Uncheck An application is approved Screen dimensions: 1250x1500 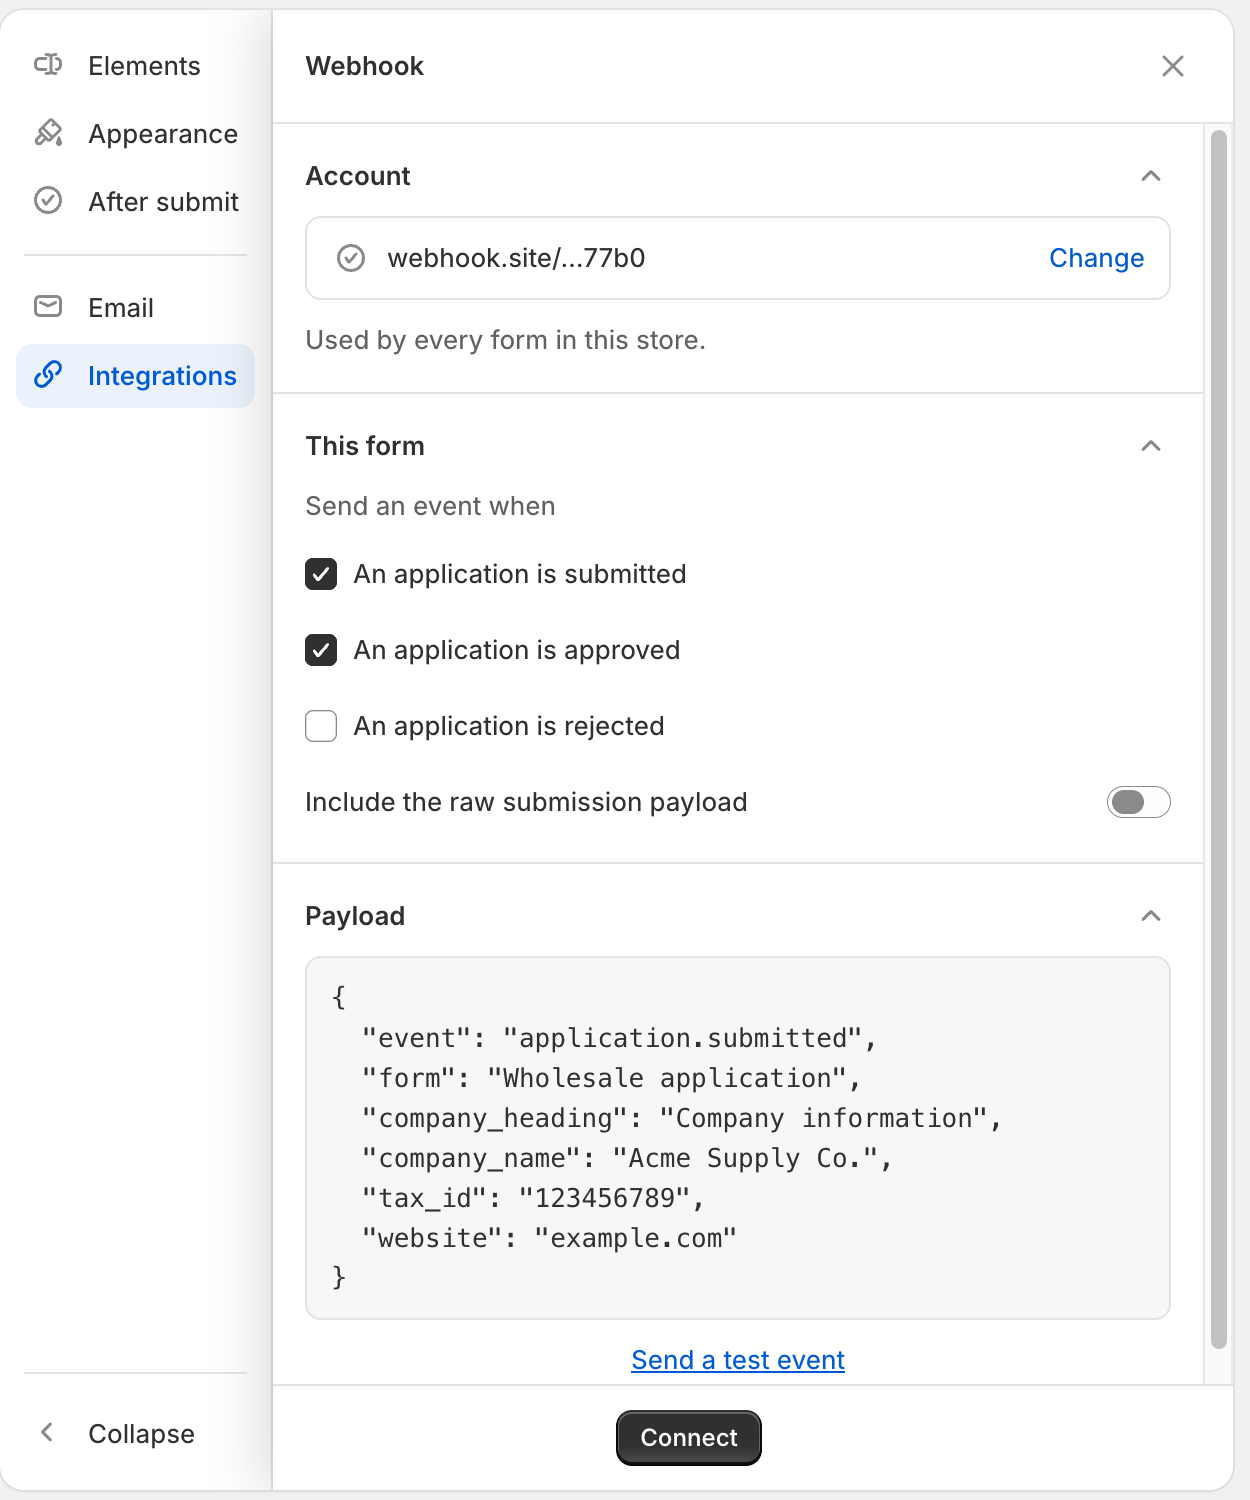321,650
